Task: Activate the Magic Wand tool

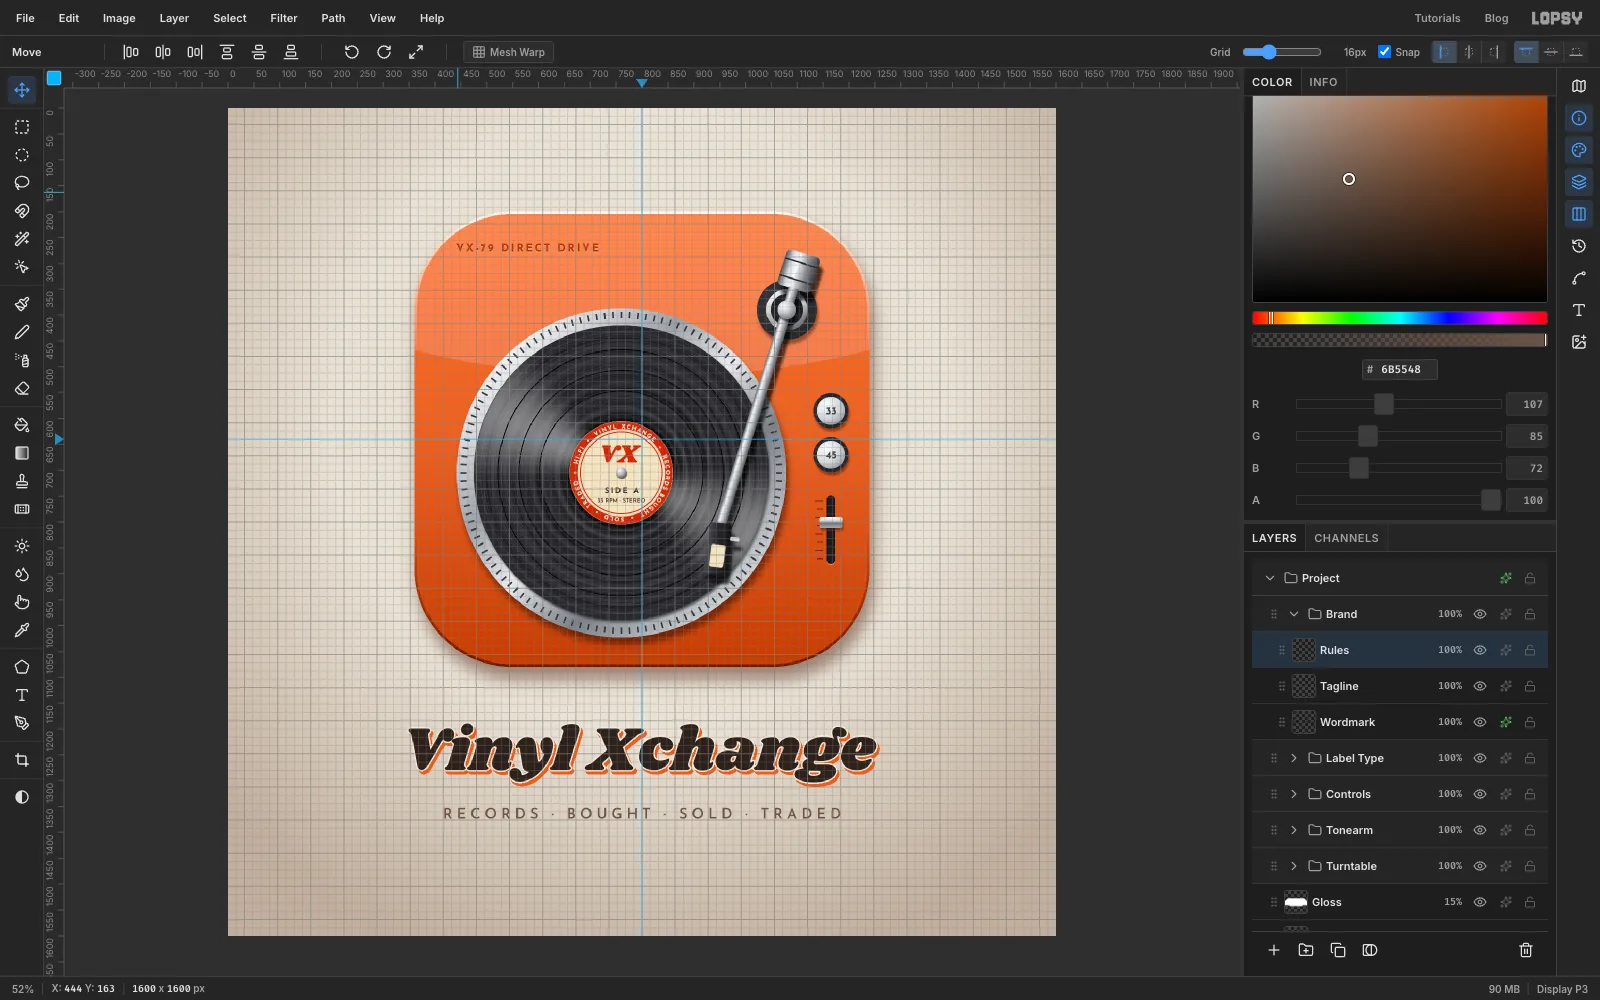Action: (x=22, y=239)
